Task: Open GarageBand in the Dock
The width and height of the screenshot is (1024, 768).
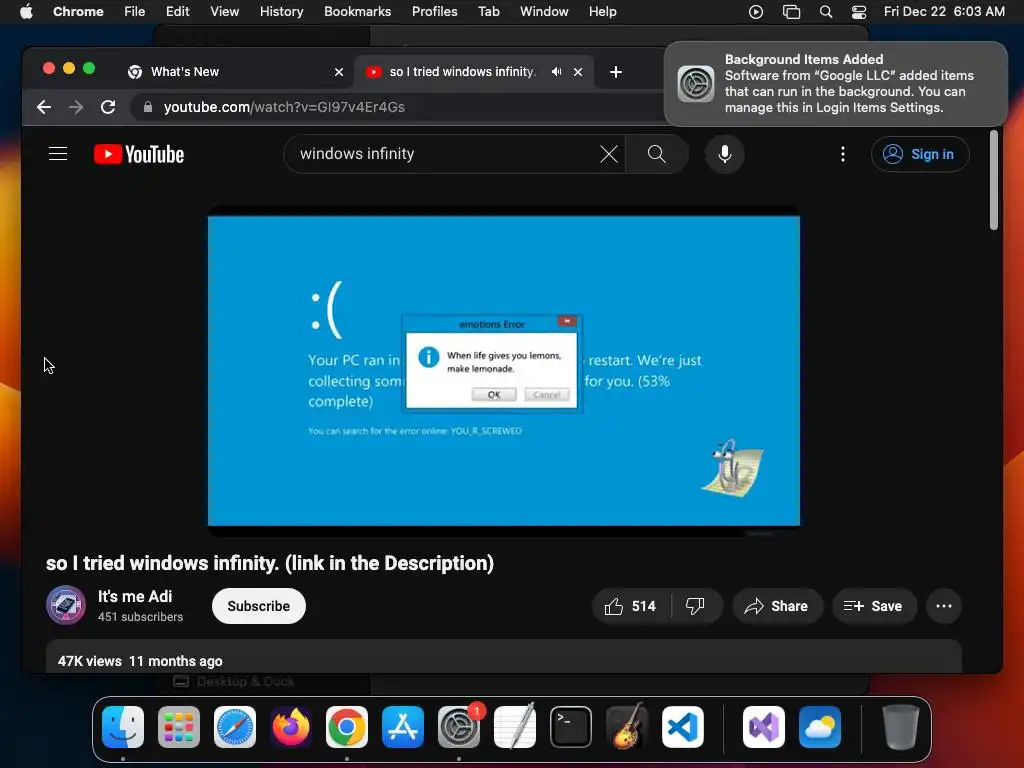Action: [x=627, y=727]
